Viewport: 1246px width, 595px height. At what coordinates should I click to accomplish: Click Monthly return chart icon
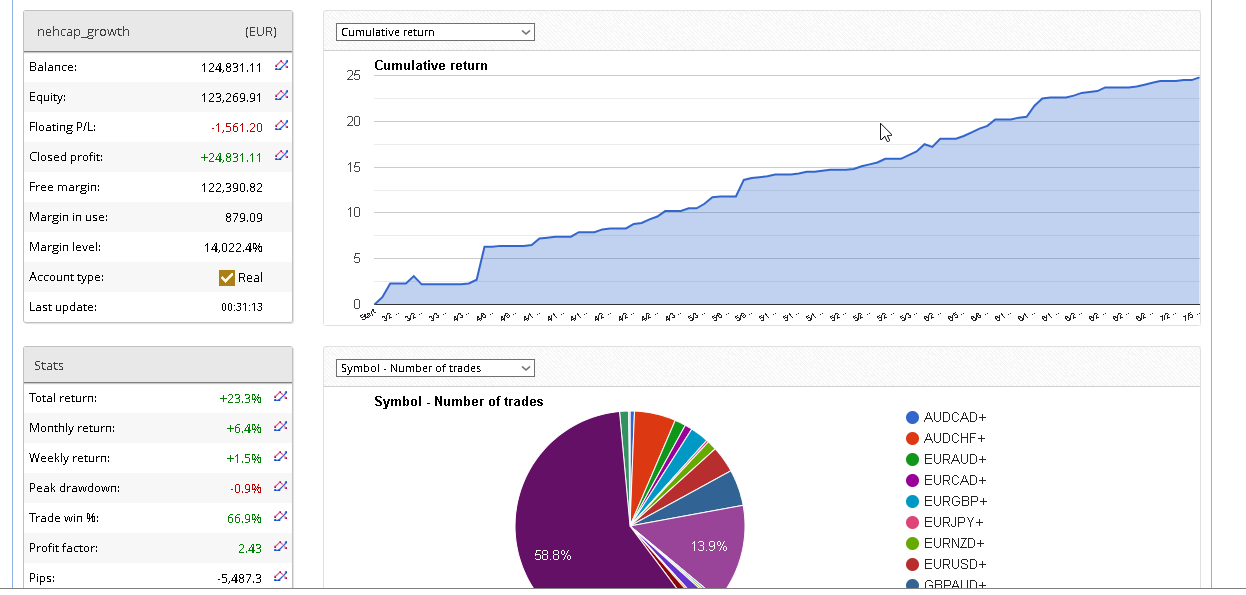click(281, 427)
